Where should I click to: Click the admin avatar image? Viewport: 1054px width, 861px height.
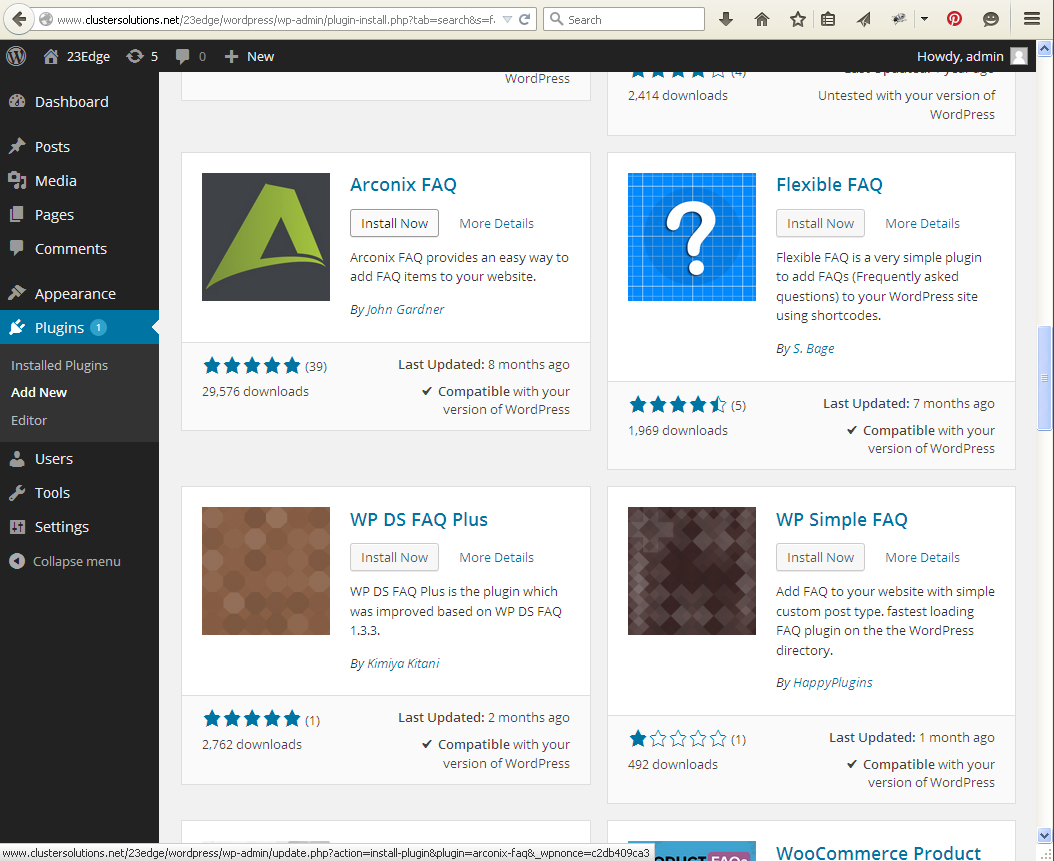(1019, 56)
